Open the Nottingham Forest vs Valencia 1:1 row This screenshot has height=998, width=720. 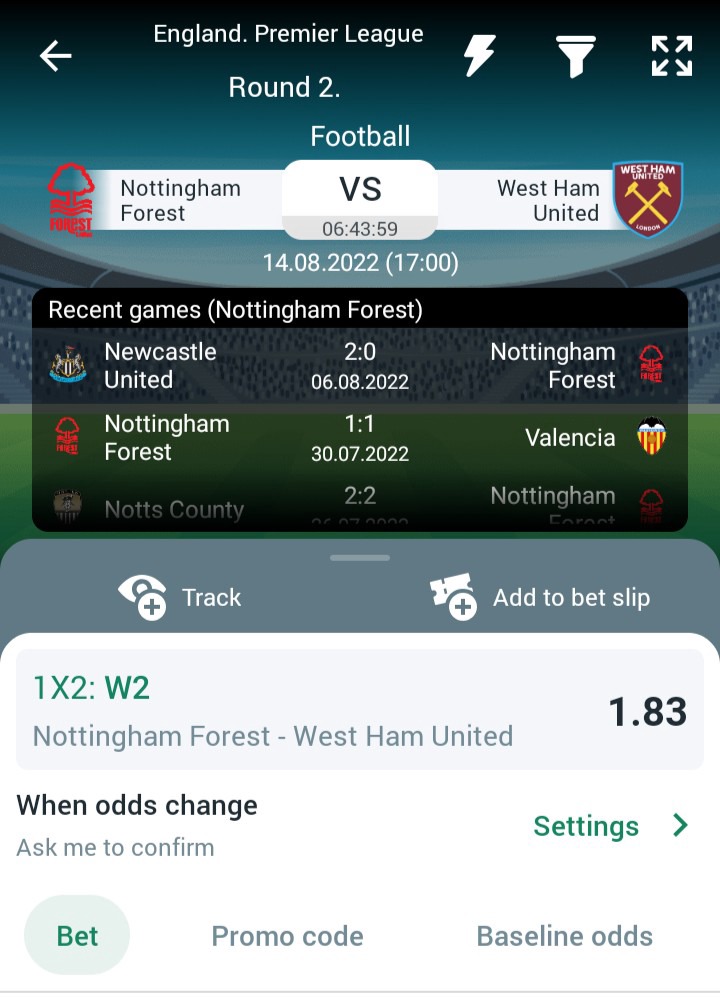(x=360, y=438)
